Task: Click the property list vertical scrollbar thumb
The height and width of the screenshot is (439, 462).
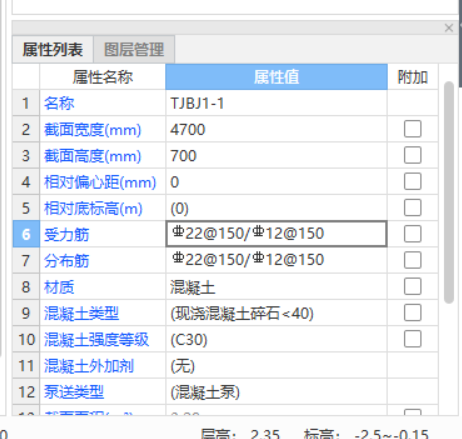Action: (x=449, y=192)
